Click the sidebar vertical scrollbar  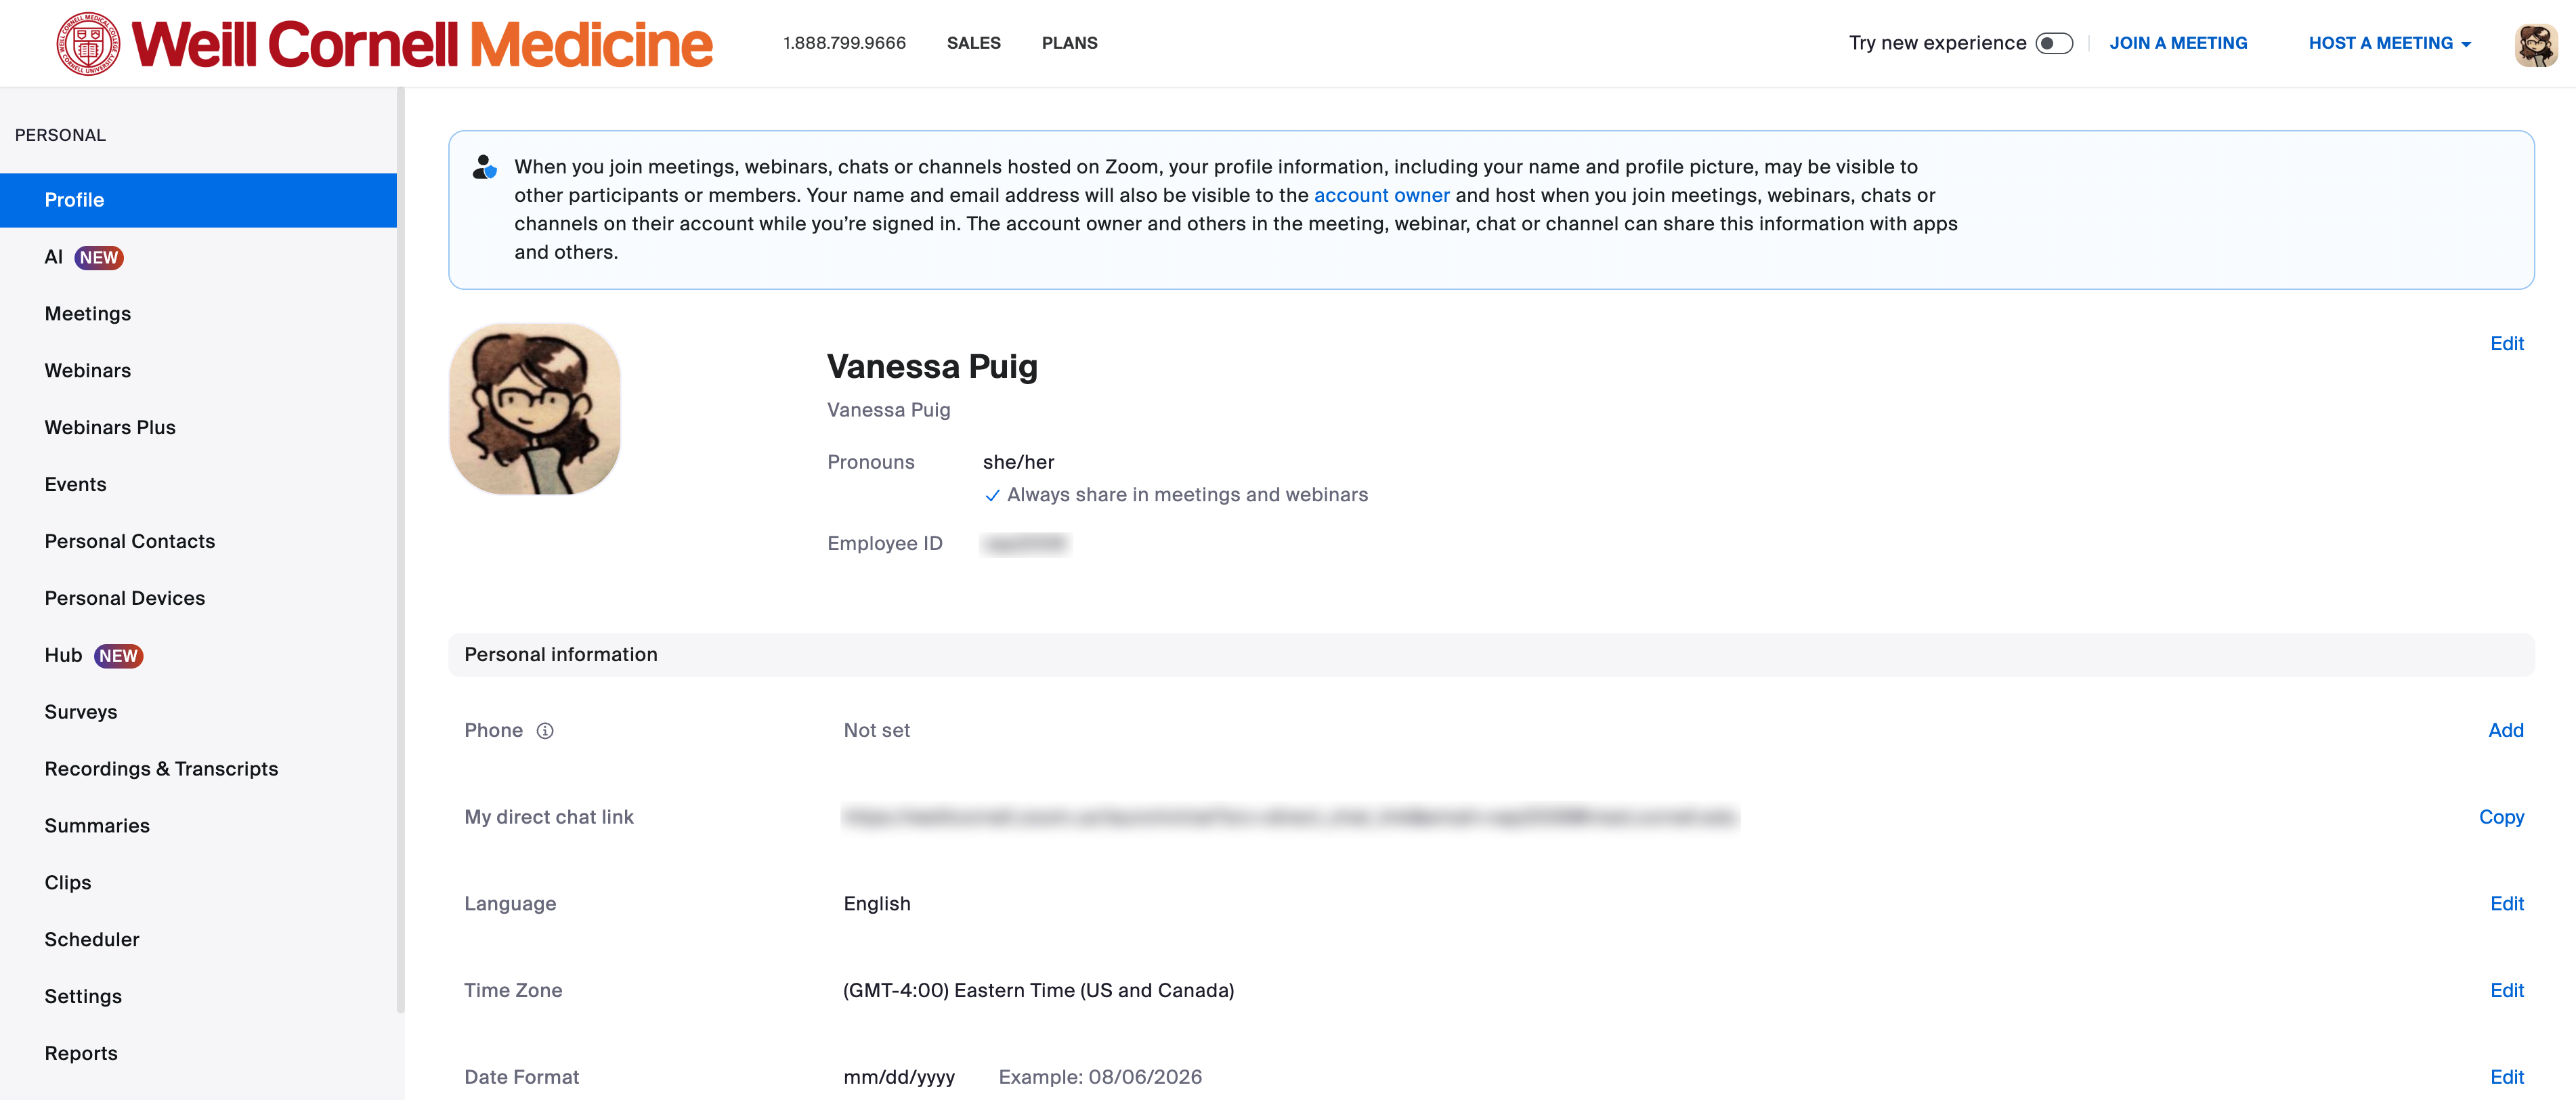coord(400,550)
